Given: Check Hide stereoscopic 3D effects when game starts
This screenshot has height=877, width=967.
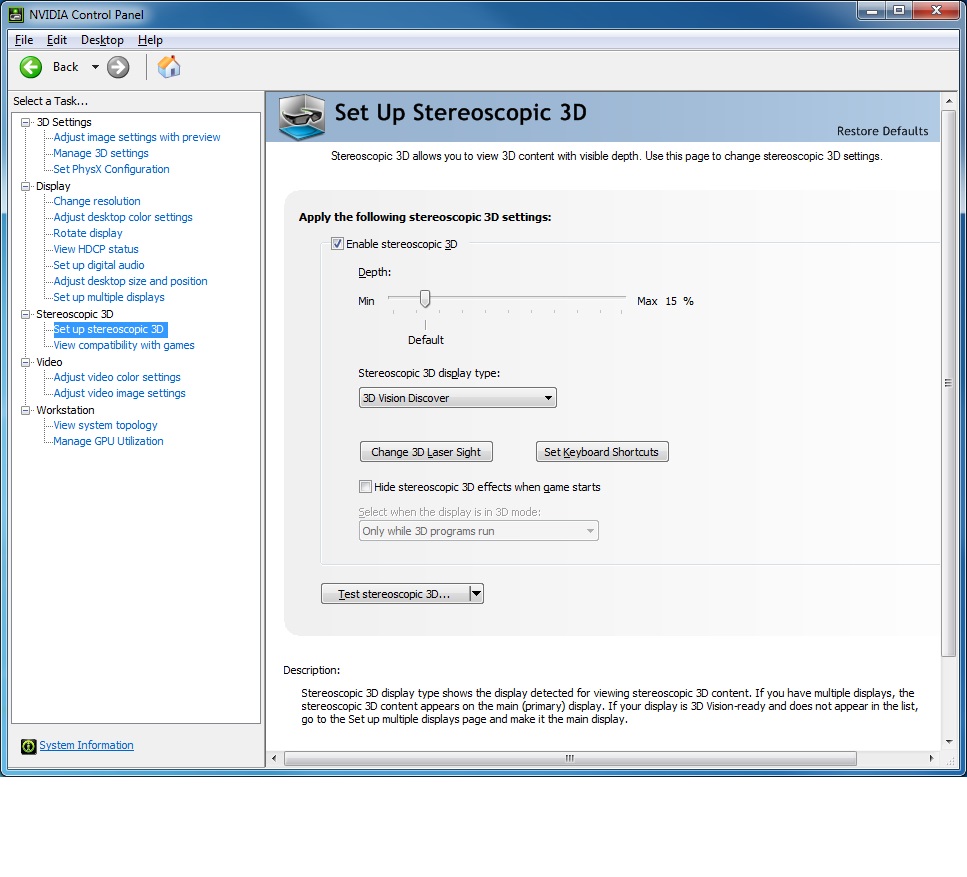Looking at the screenshot, I should (365, 487).
